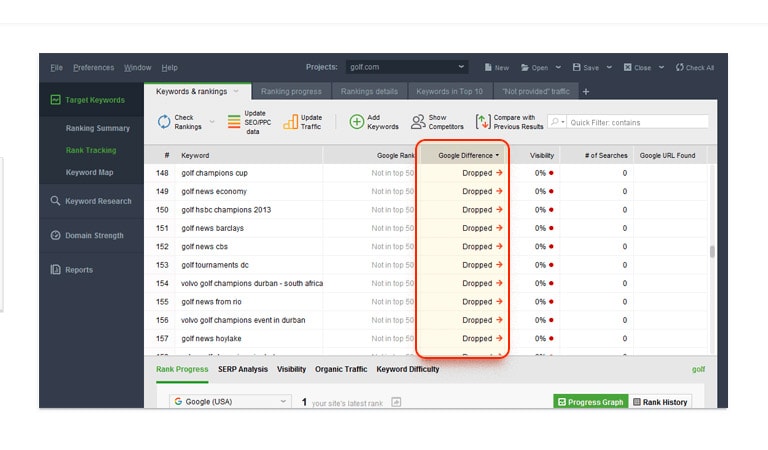Click the Compare with Previous Results icon
768x450 pixels.
tap(482, 121)
